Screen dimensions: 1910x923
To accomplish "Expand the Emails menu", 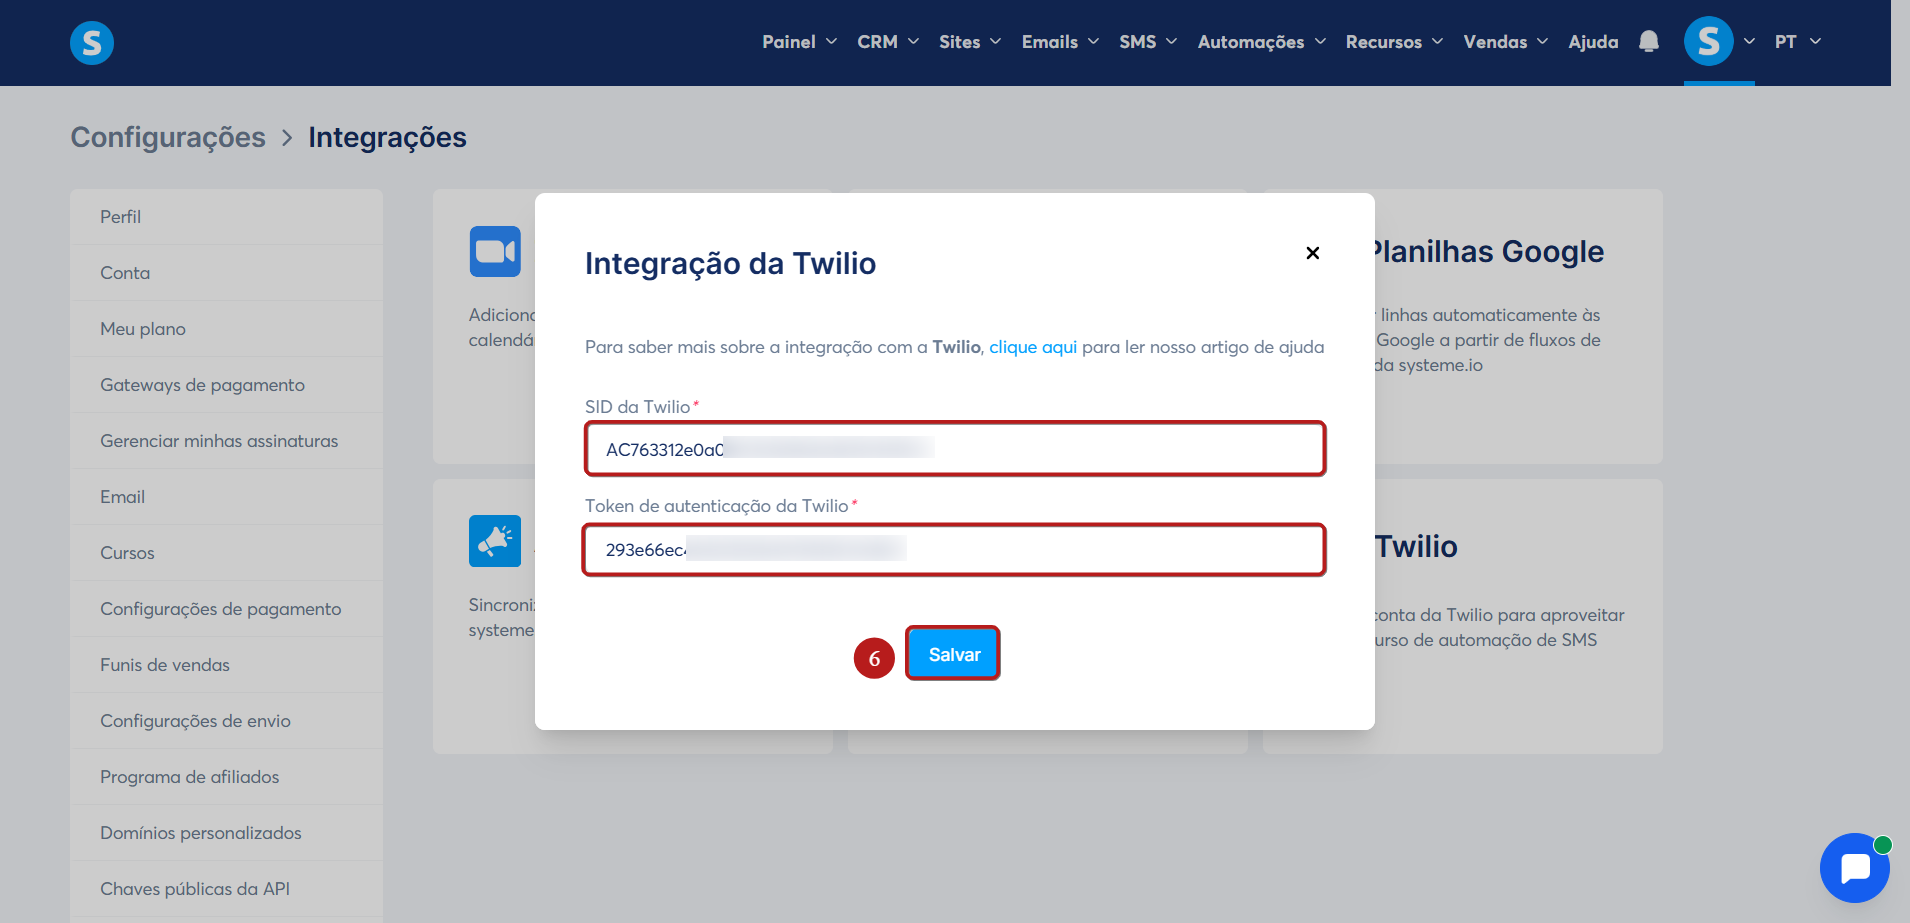I will pyautogui.click(x=1060, y=42).
